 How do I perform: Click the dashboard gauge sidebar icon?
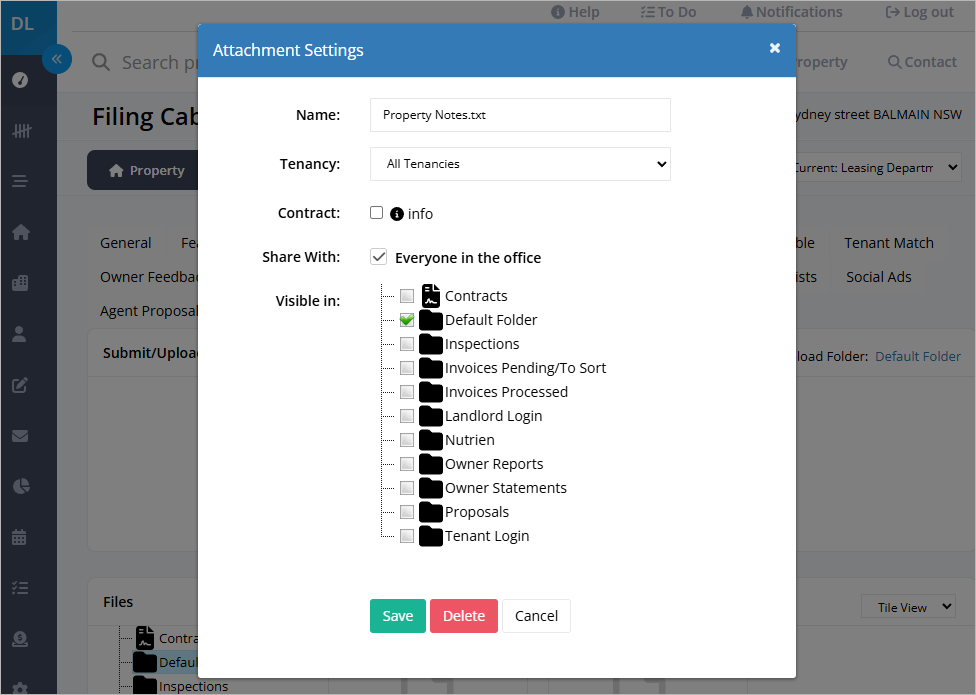(x=20, y=80)
